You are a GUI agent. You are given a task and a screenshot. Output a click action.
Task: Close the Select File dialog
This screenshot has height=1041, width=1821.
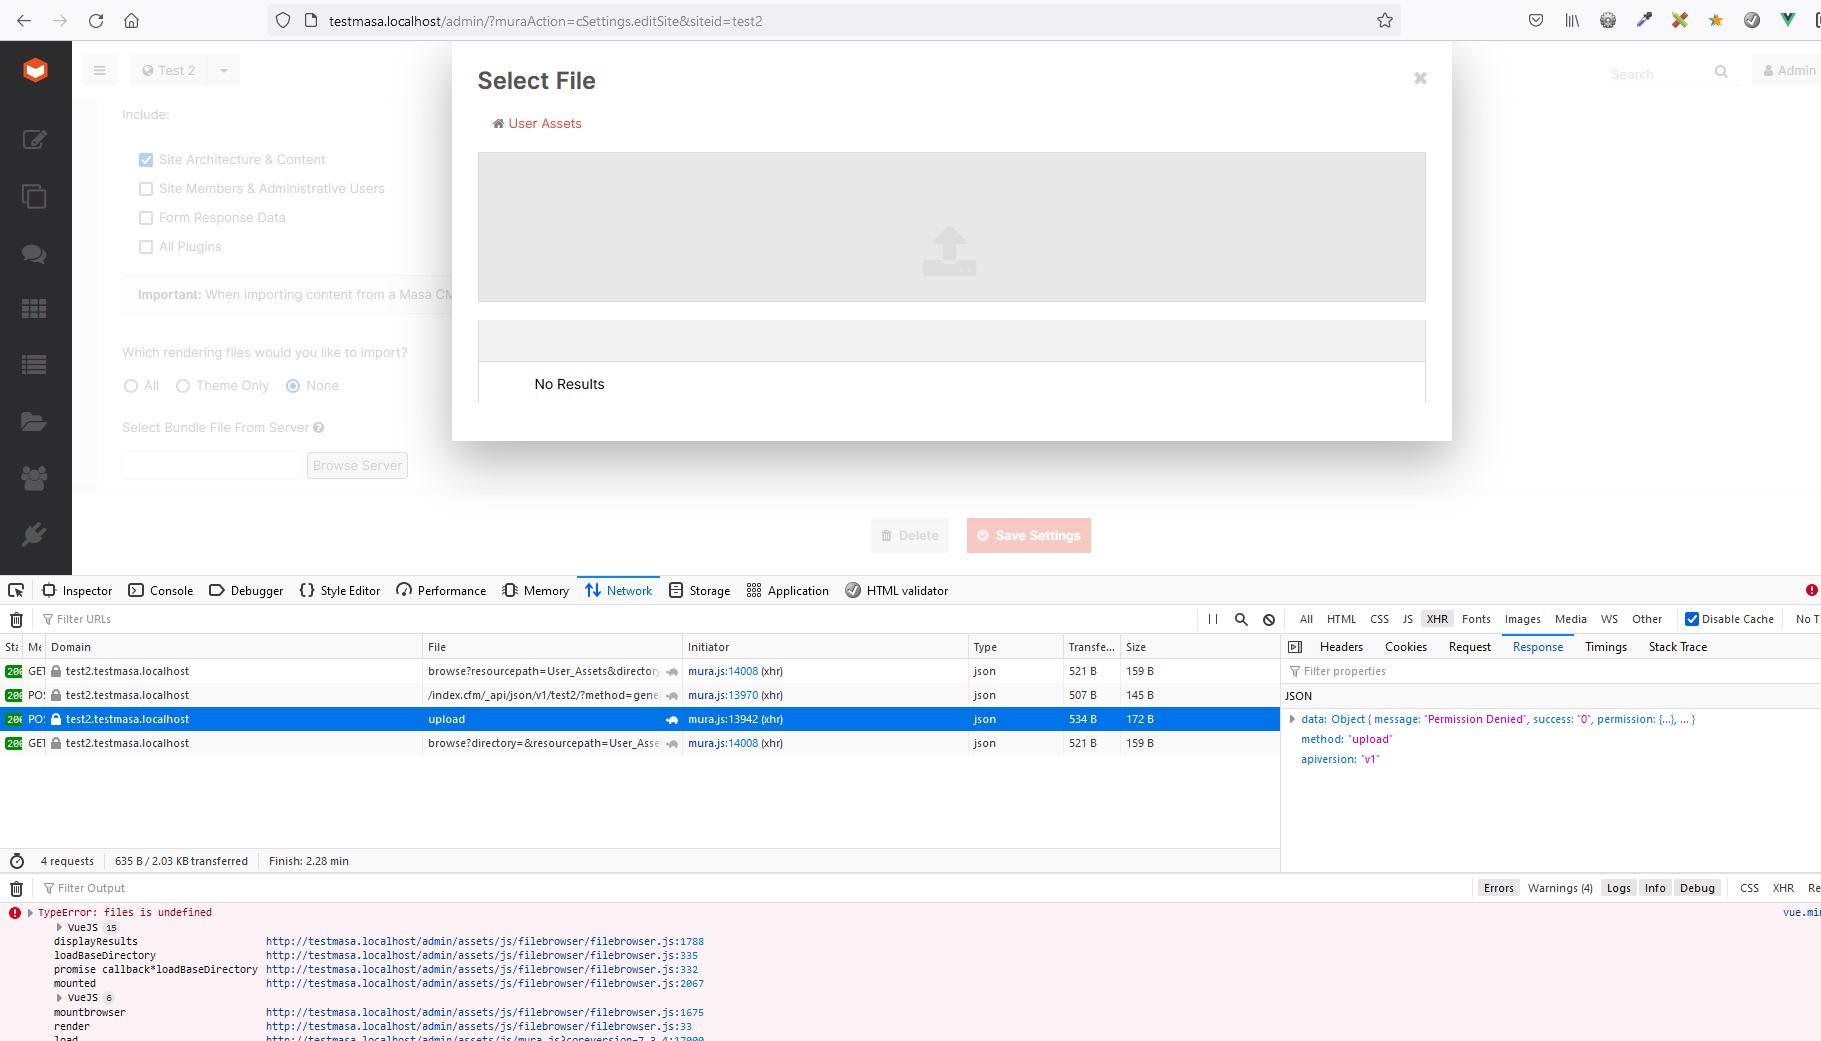pos(1420,78)
